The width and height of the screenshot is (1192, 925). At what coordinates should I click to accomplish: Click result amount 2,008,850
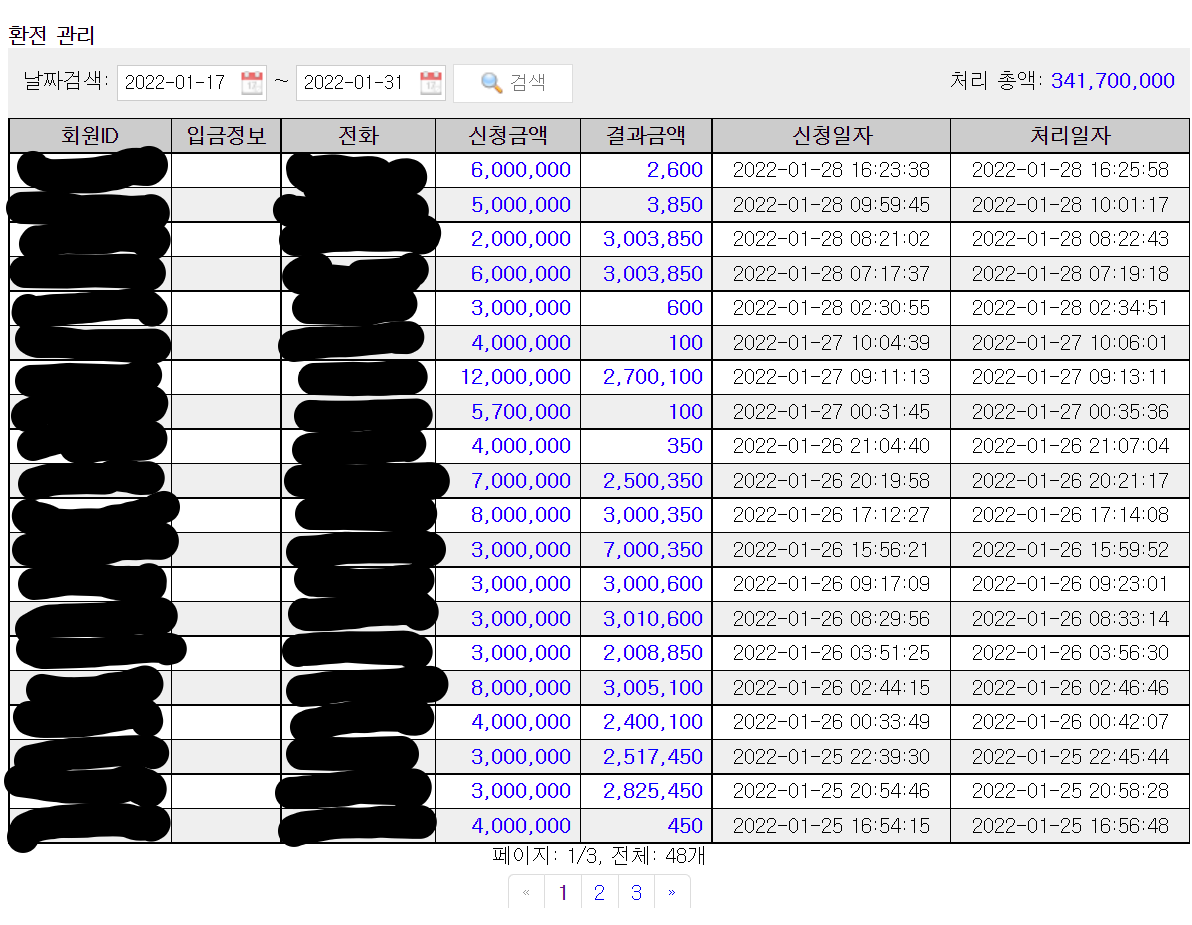(x=652, y=653)
